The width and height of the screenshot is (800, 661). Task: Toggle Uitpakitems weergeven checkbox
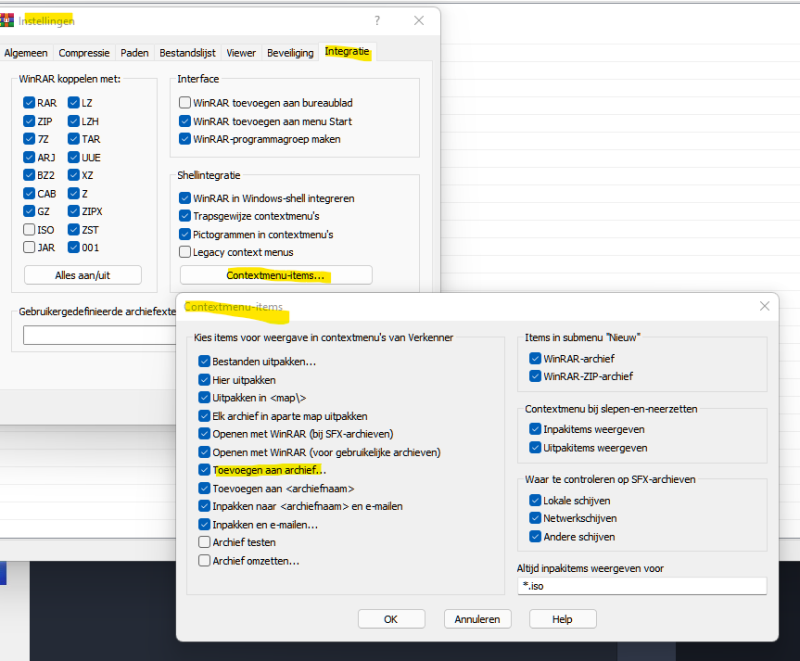click(535, 447)
